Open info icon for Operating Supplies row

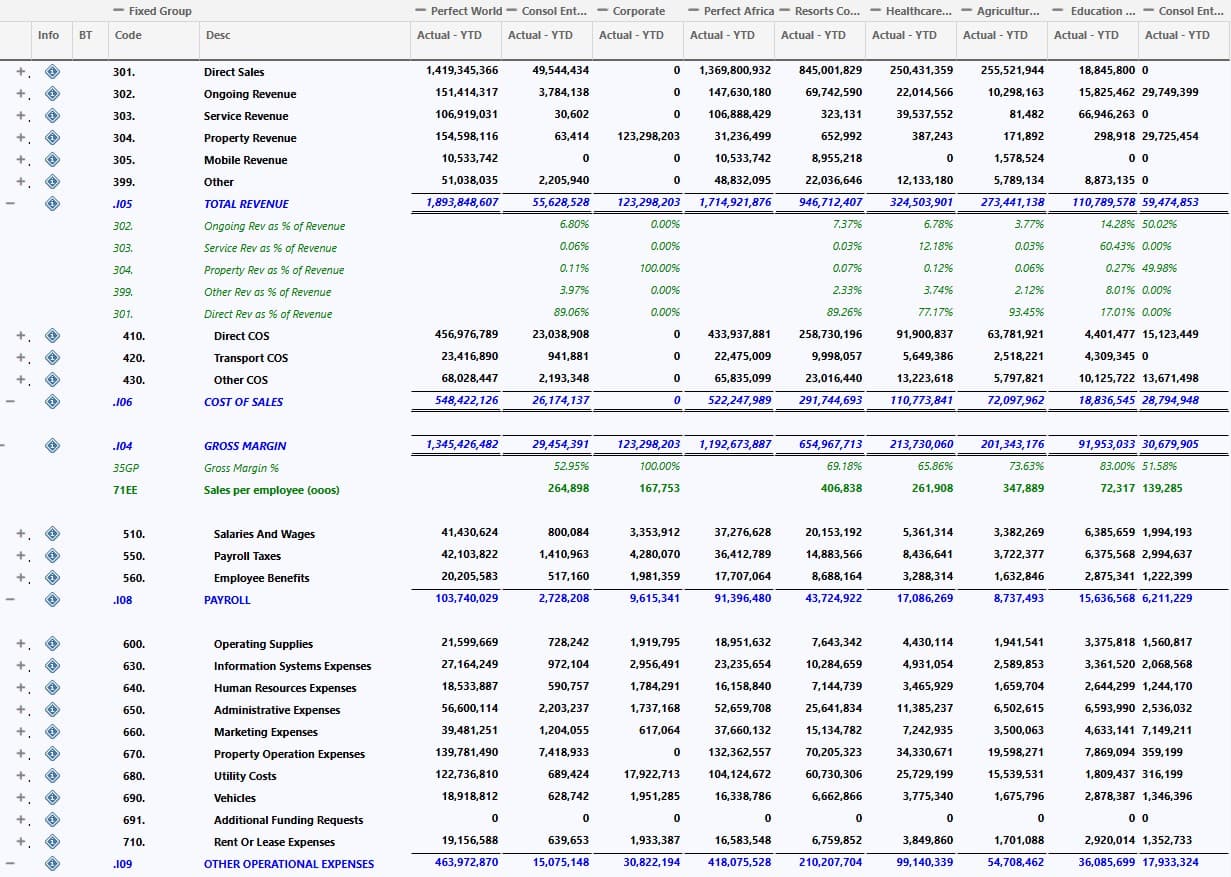pyautogui.click(x=53, y=644)
